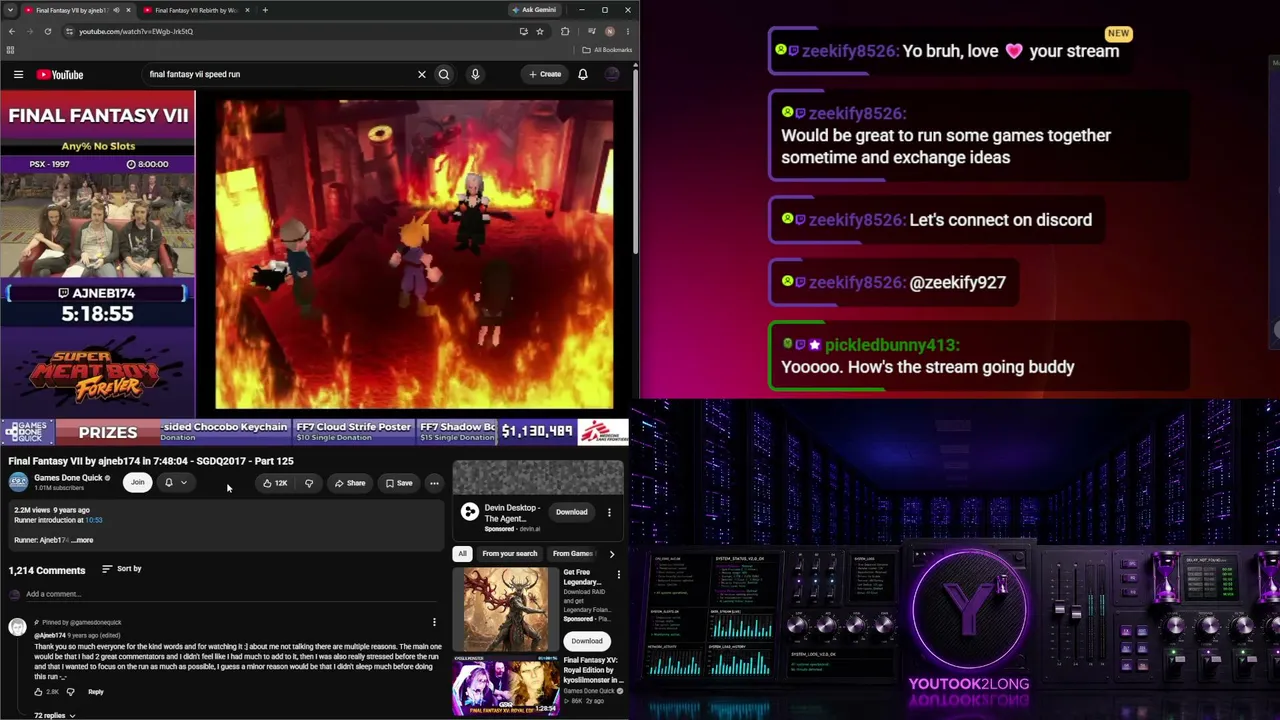
Task: Bookmark this page with the star
Action: pos(540,31)
